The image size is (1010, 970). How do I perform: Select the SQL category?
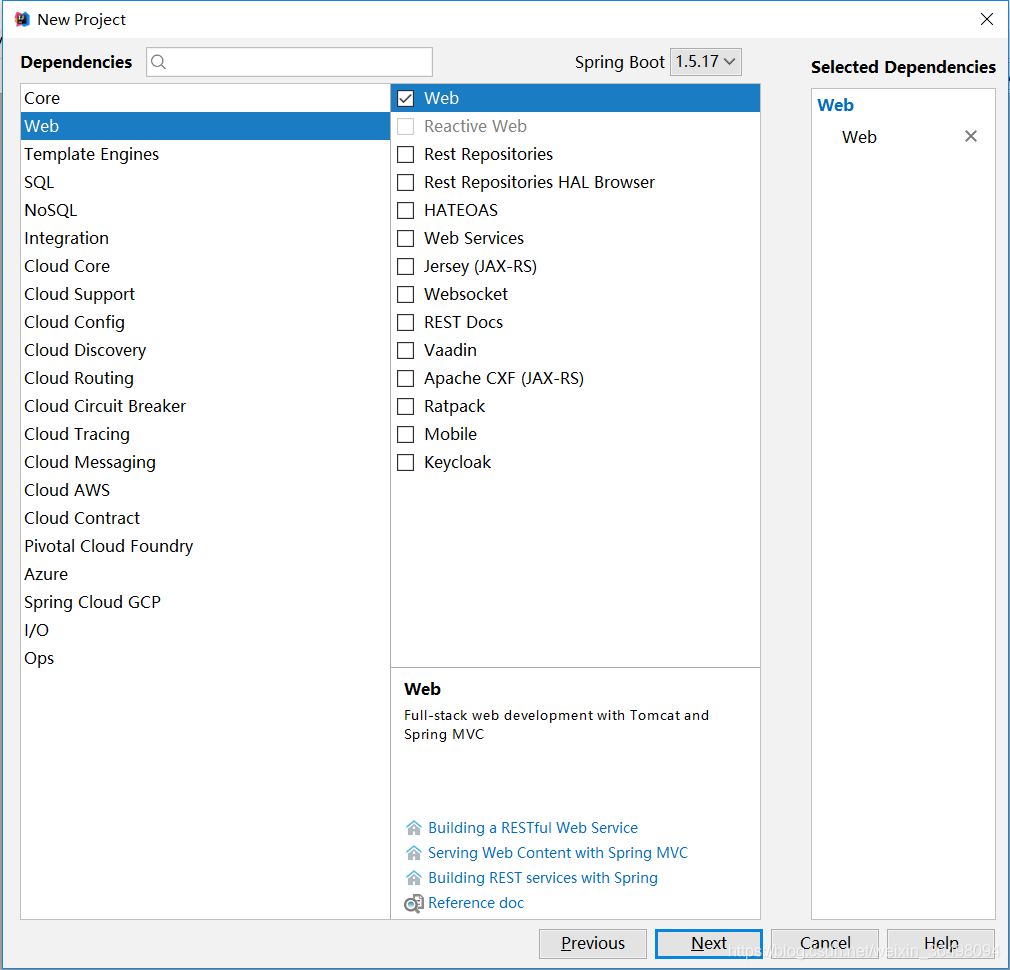point(205,182)
